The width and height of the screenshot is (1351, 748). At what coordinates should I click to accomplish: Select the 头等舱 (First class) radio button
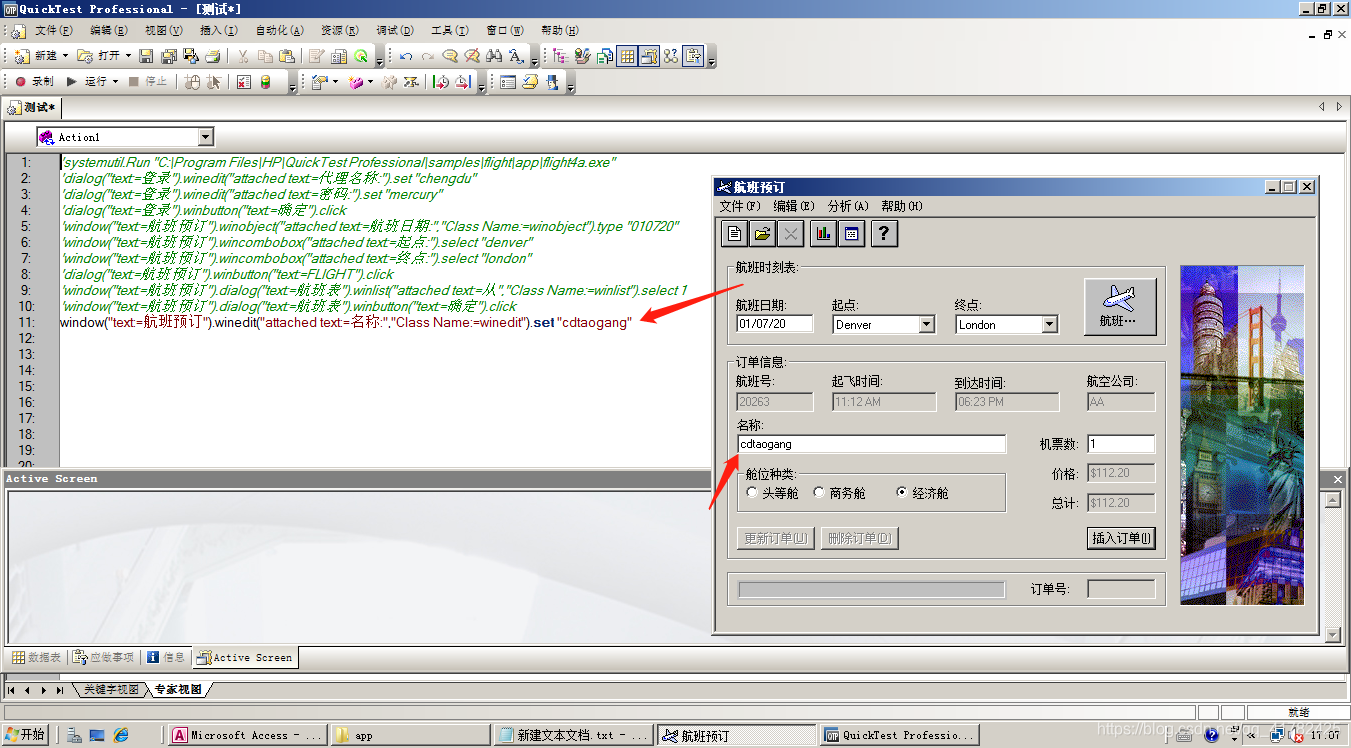753,492
